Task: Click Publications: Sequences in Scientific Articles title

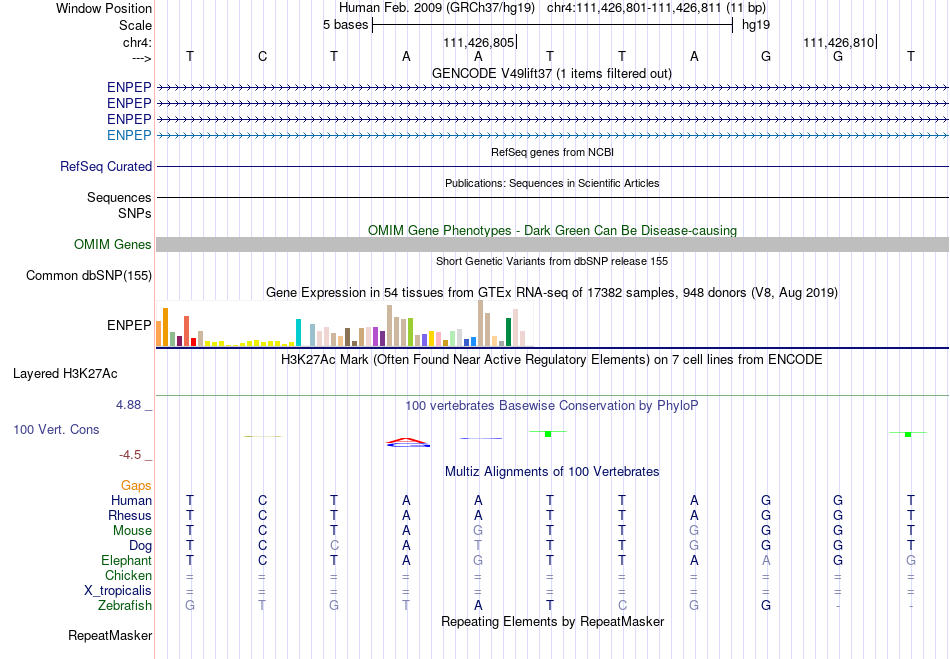Action: point(552,183)
